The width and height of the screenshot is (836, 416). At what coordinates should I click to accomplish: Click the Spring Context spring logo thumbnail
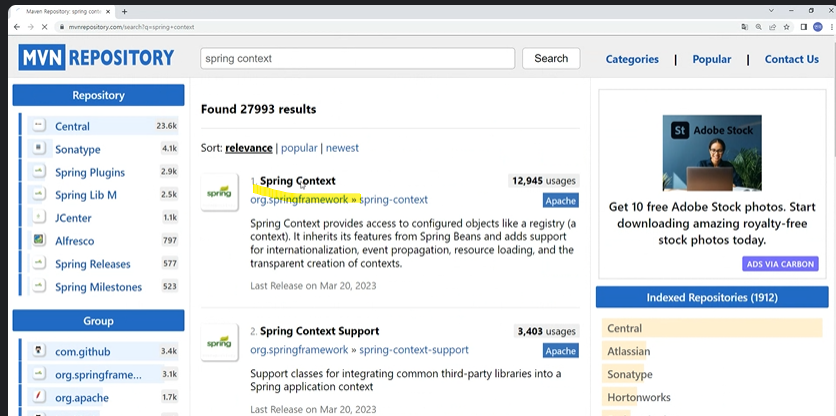point(220,192)
